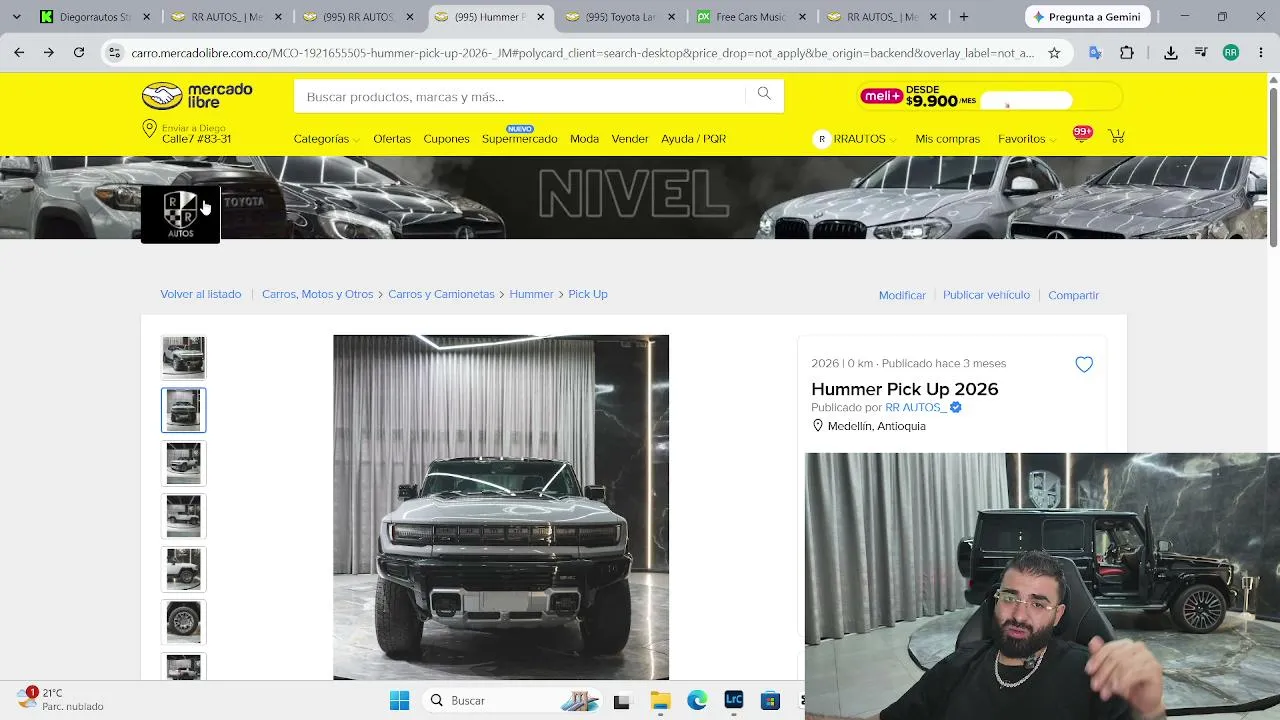Expand the RRAUTOS account menu
The height and width of the screenshot is (720, 1280).
[x=855, y=139]
